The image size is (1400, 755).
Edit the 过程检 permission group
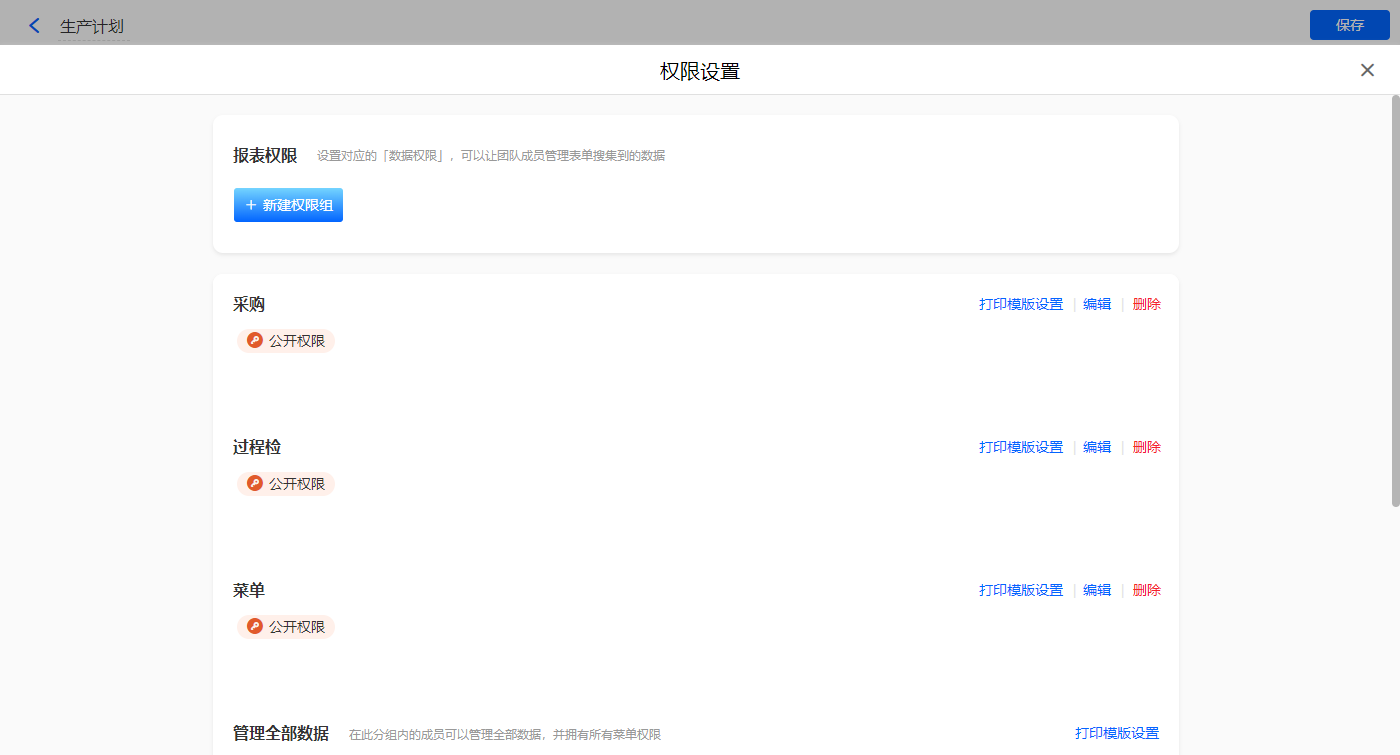pyautogui.click(x=1097, y=447)
